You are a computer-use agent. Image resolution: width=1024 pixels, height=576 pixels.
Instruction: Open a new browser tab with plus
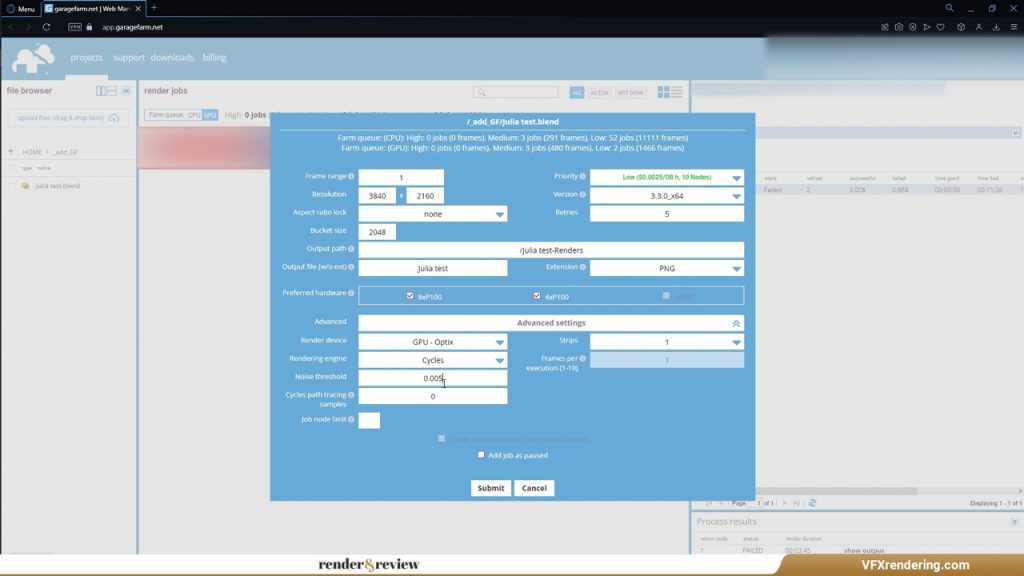click(154, 8)
